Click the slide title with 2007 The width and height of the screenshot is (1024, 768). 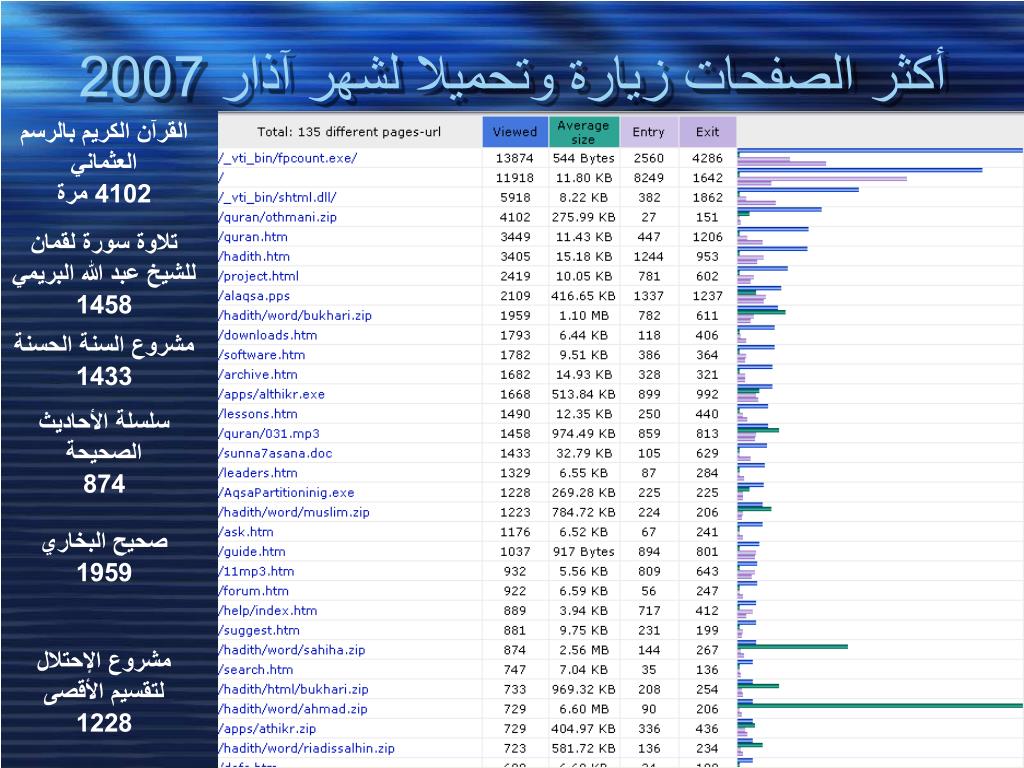click(x=512, y=77)
